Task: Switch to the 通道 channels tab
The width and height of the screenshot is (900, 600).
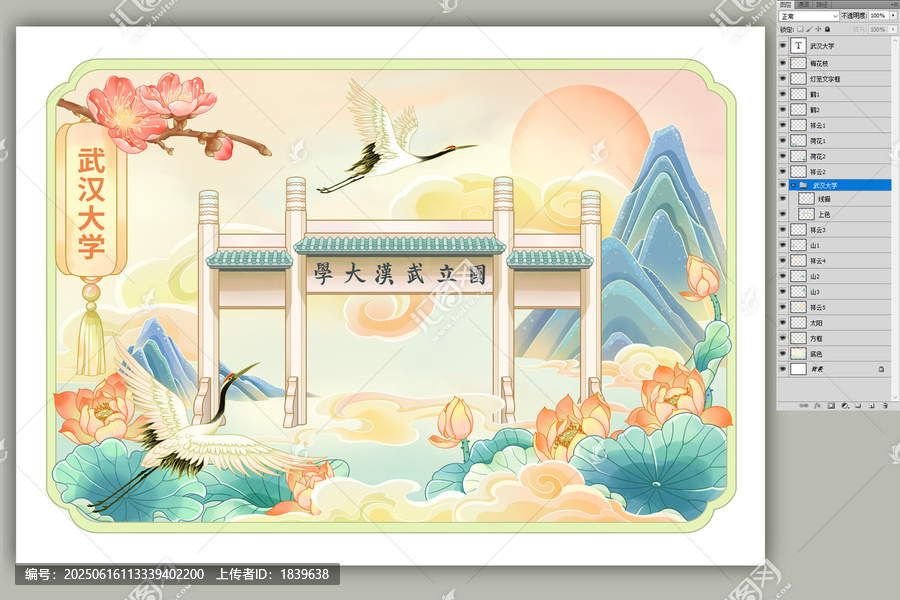Action: [x=803, y=5]
